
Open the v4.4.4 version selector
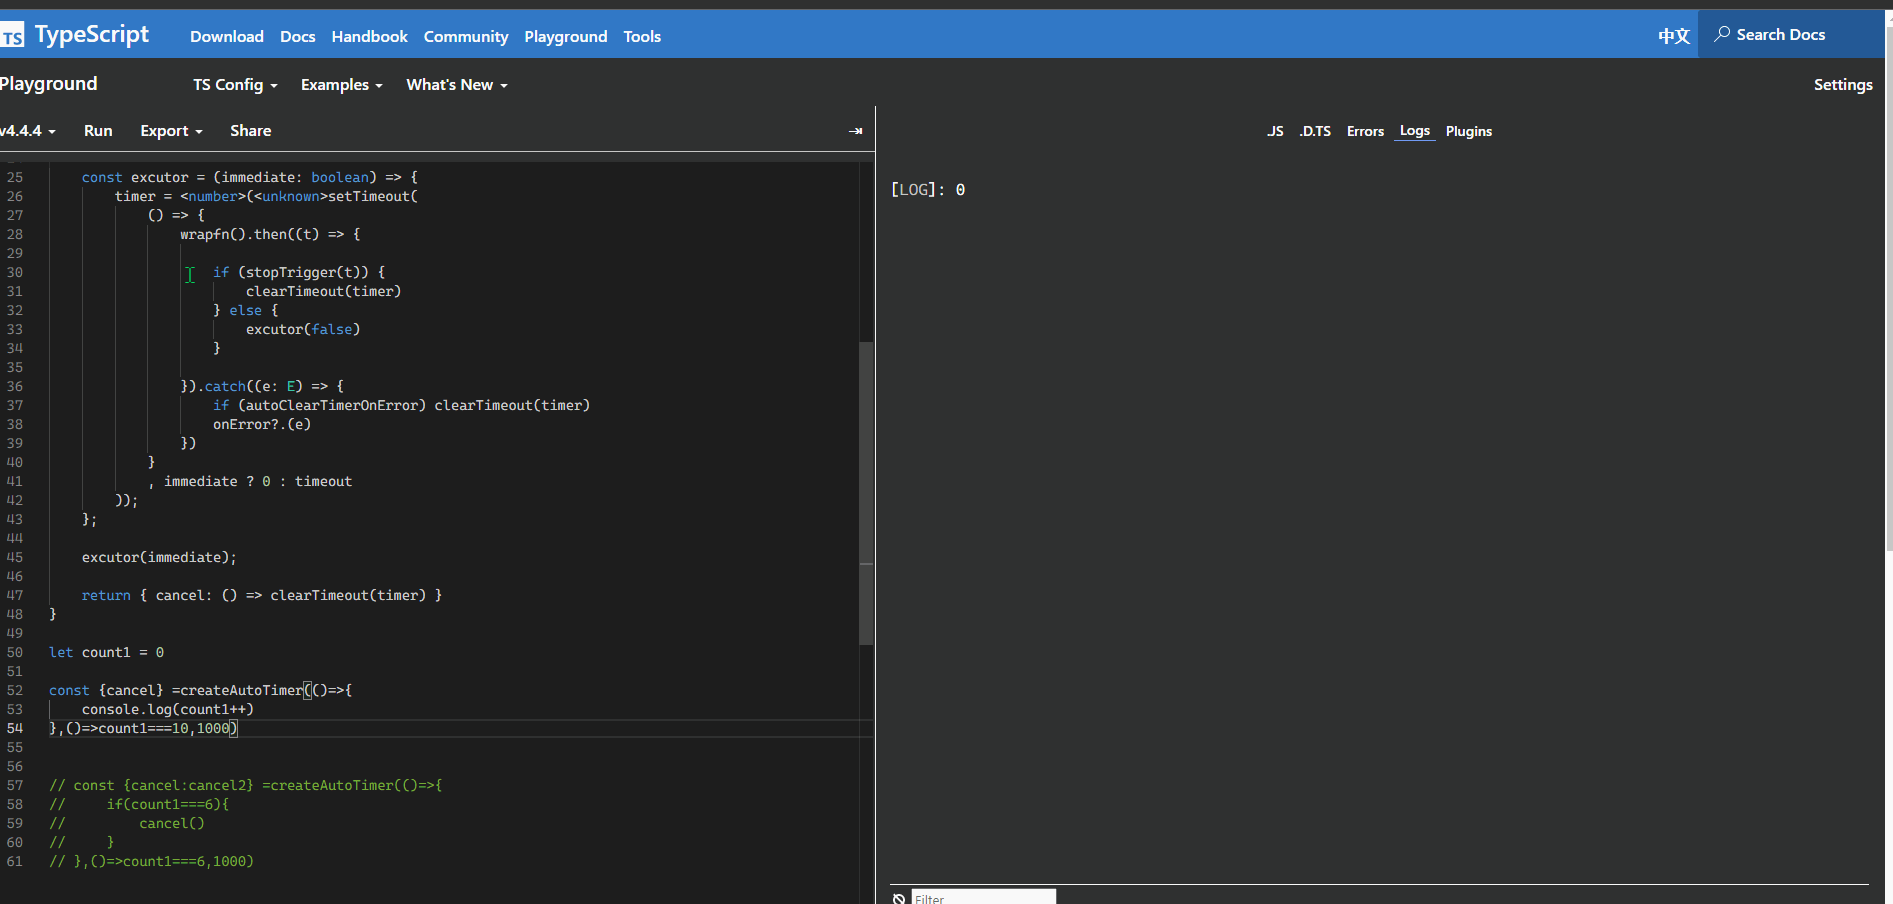28,131
